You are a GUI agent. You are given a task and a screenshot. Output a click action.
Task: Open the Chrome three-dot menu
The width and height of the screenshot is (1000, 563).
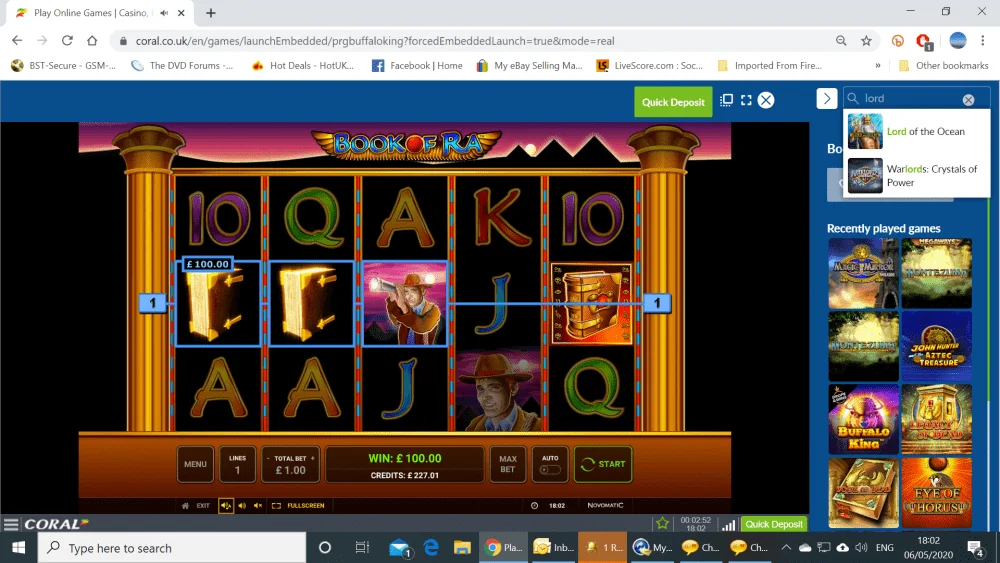[983, 41]
